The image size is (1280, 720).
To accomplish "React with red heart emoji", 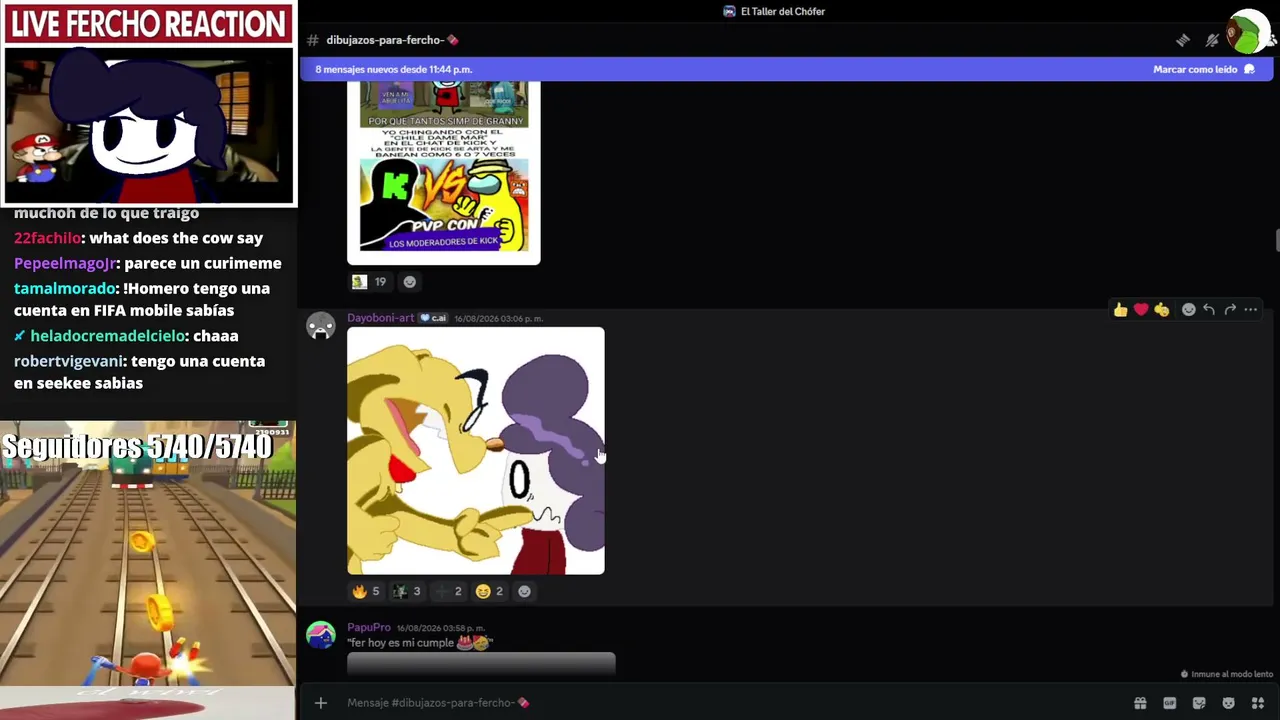I will (1141, 310).
